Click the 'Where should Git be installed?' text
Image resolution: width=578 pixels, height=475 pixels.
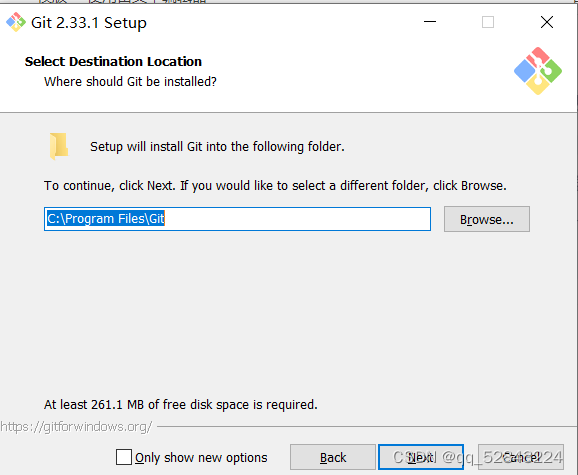(130, 81)
